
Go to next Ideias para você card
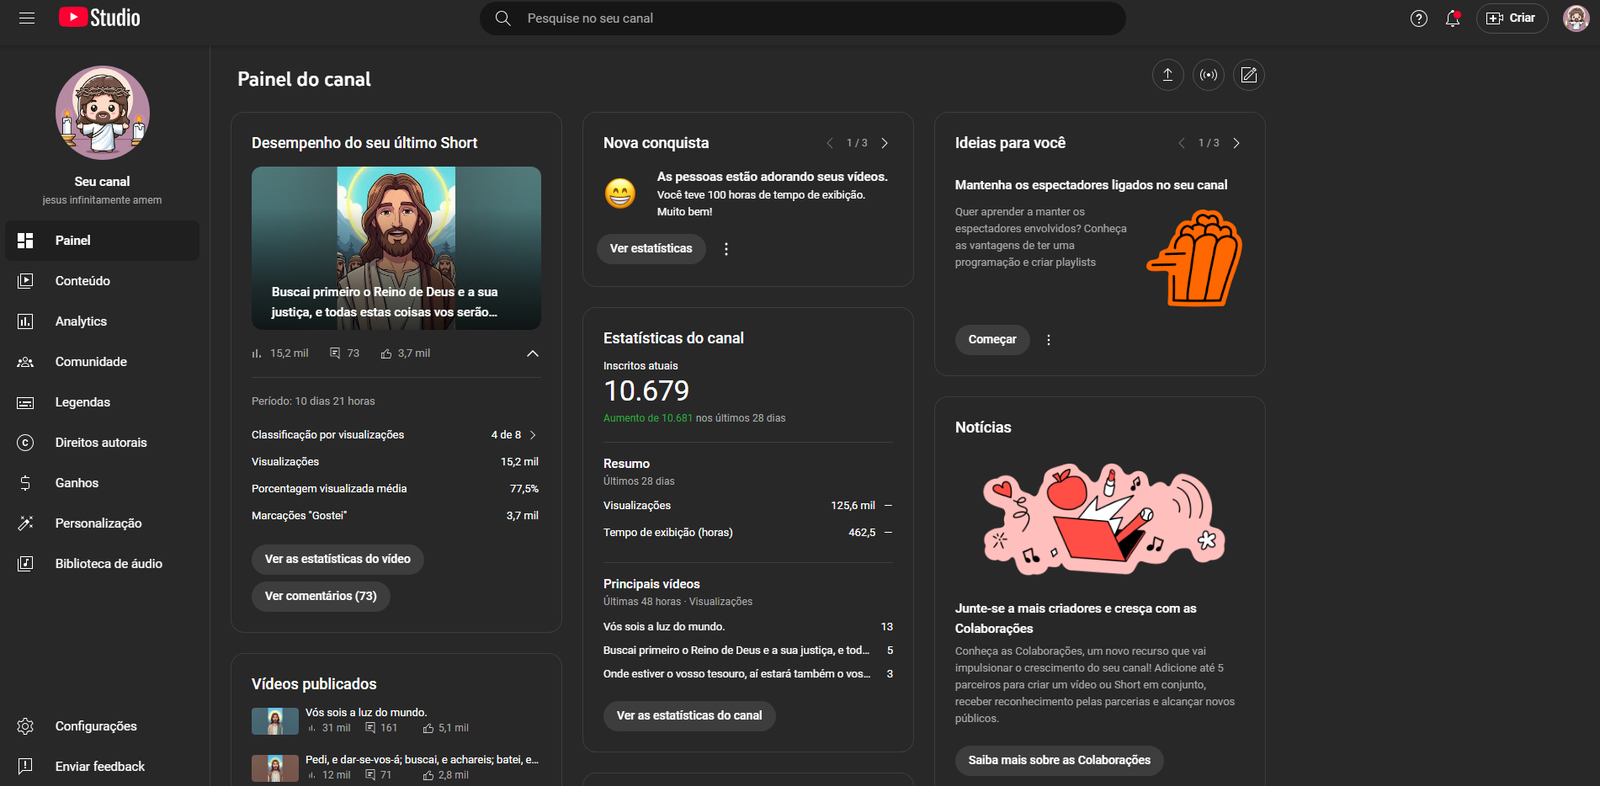(x=1236, y=143)
